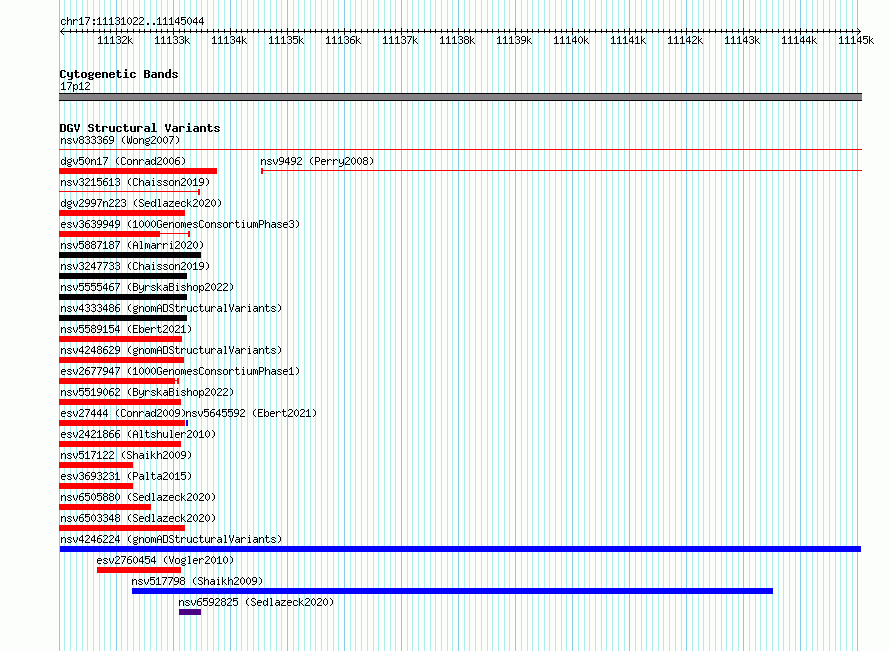
Task: Click nsv5645592 (Ebert2021) label
Action: [x=251, y=413]
